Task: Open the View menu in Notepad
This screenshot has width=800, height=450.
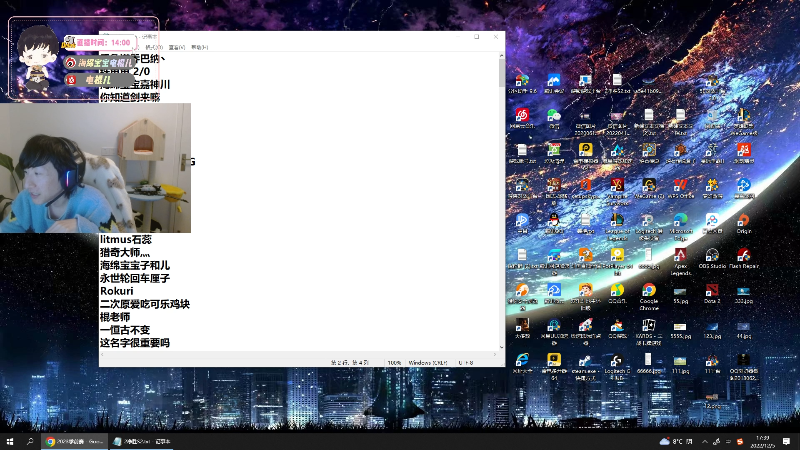Action: click(x=177, y=47)
